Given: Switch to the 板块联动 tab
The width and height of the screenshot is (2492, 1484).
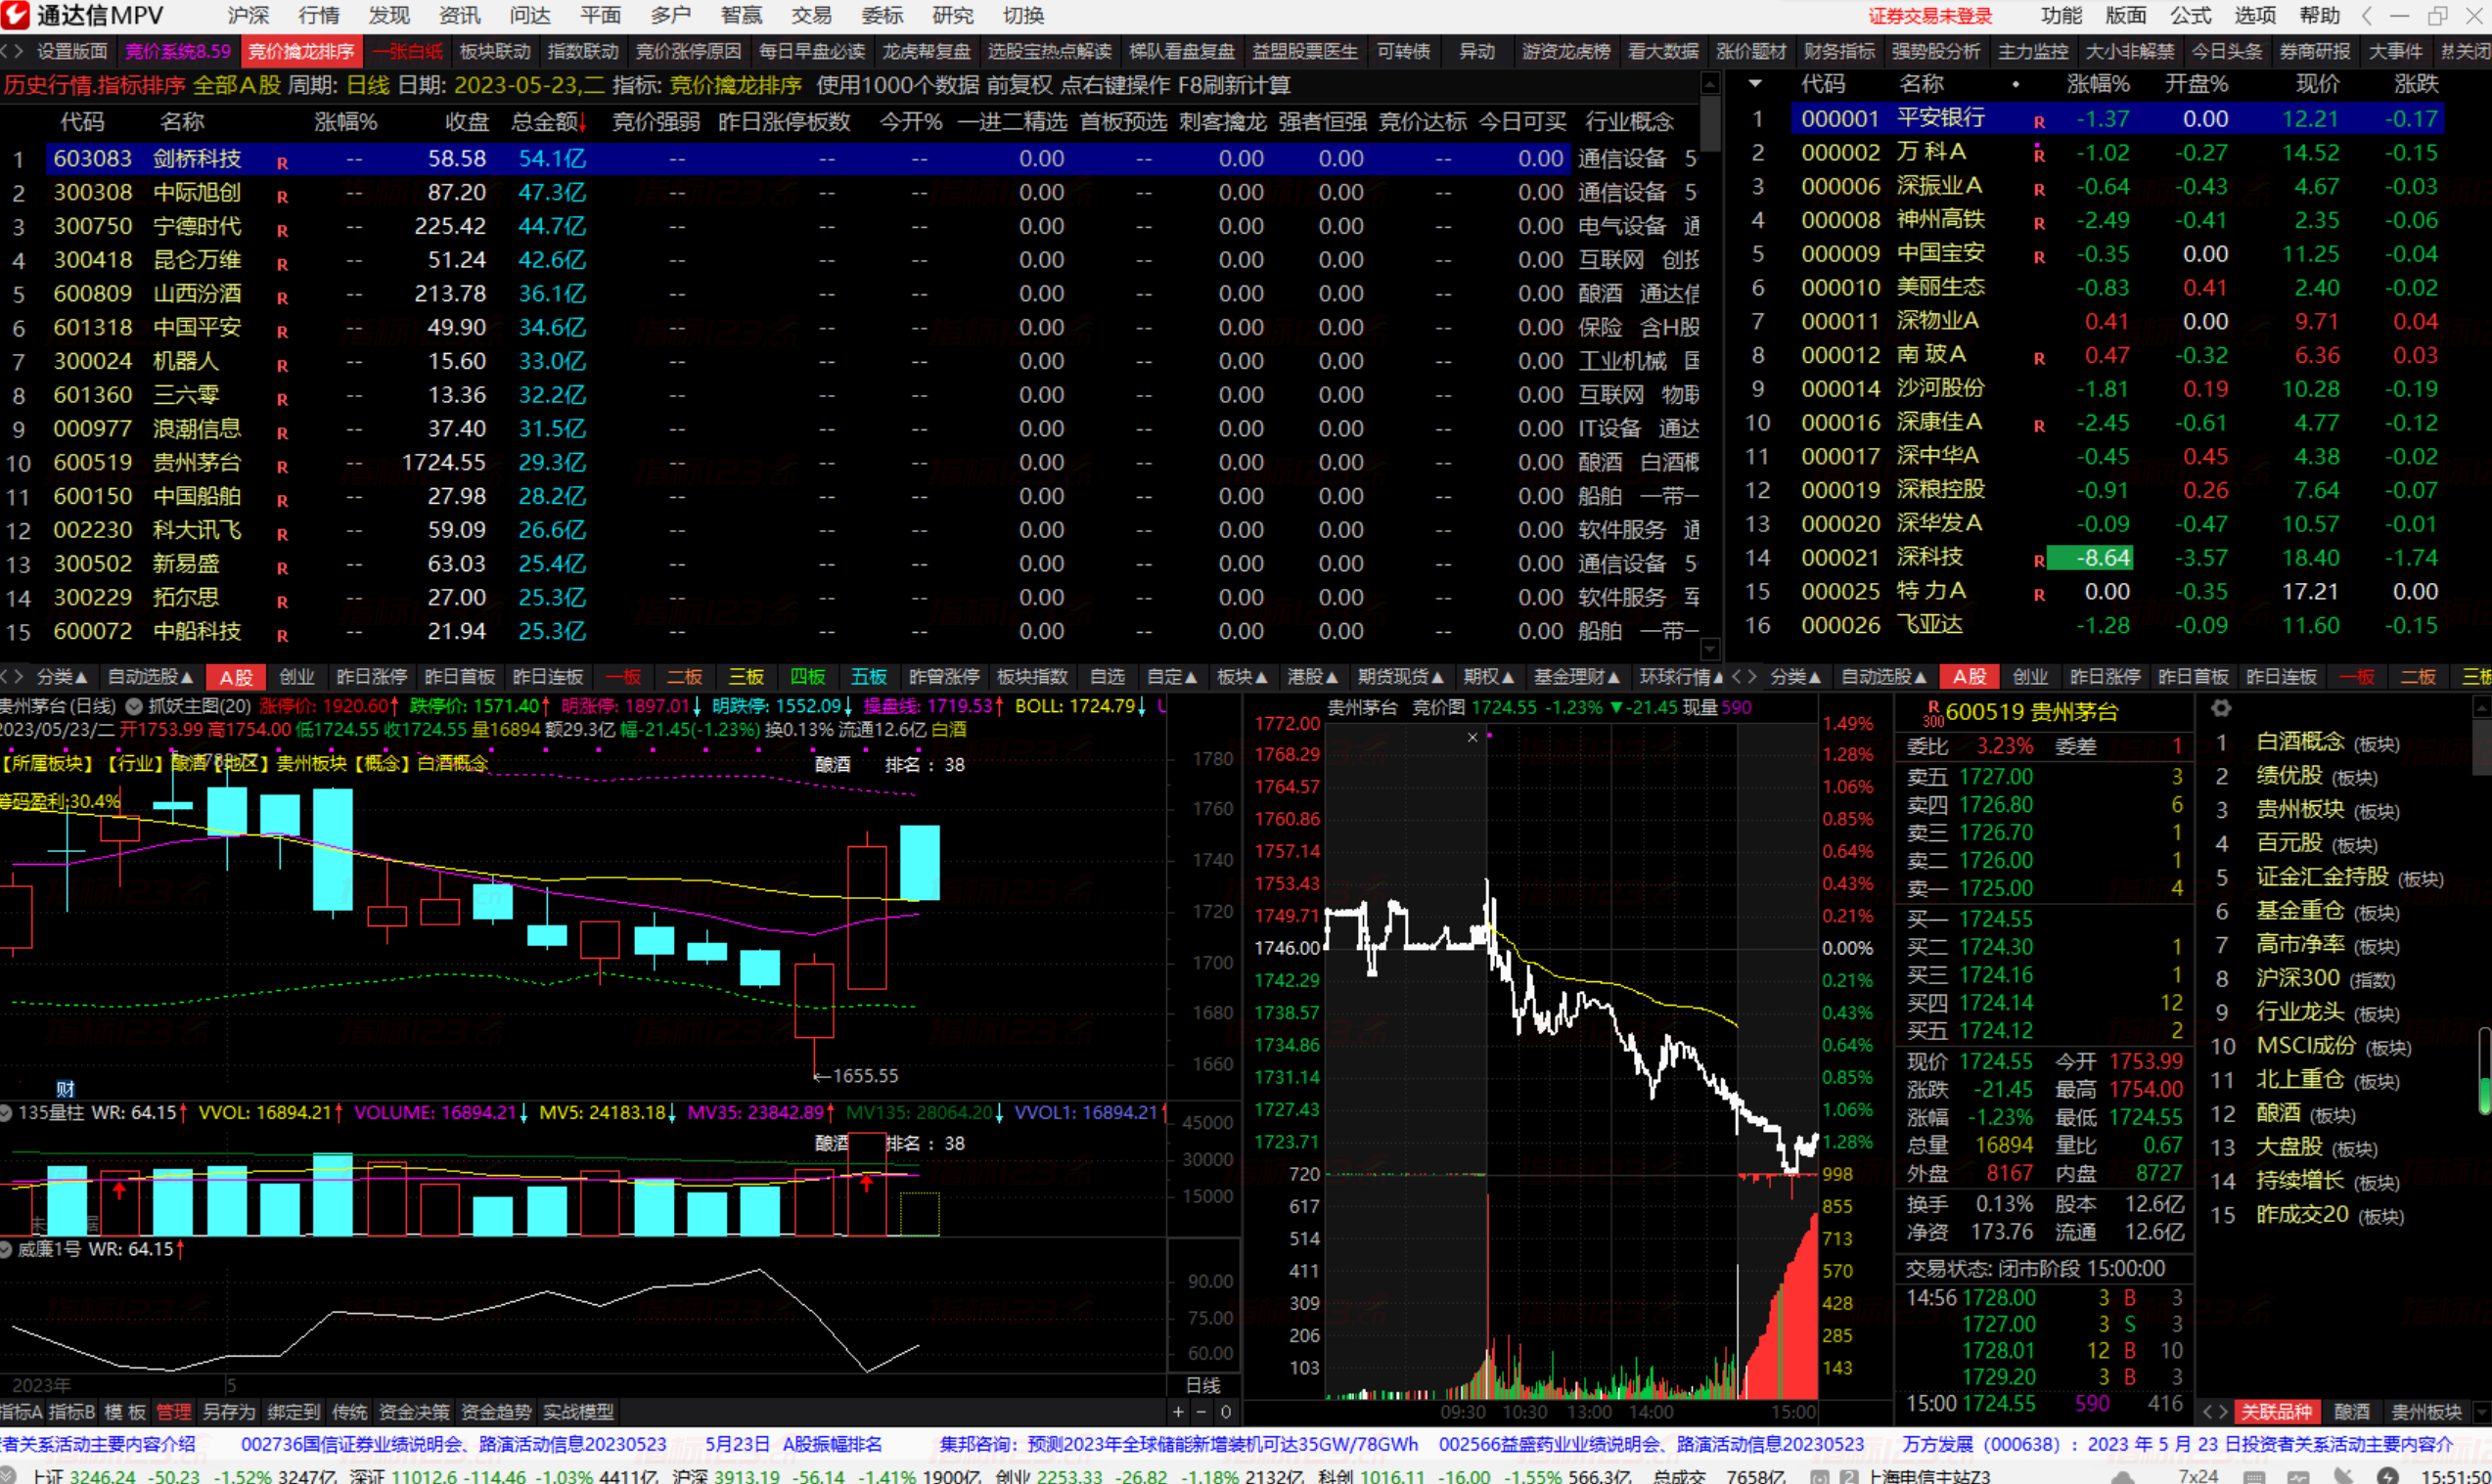Looking at the screenshot, I should pos(494,51).
